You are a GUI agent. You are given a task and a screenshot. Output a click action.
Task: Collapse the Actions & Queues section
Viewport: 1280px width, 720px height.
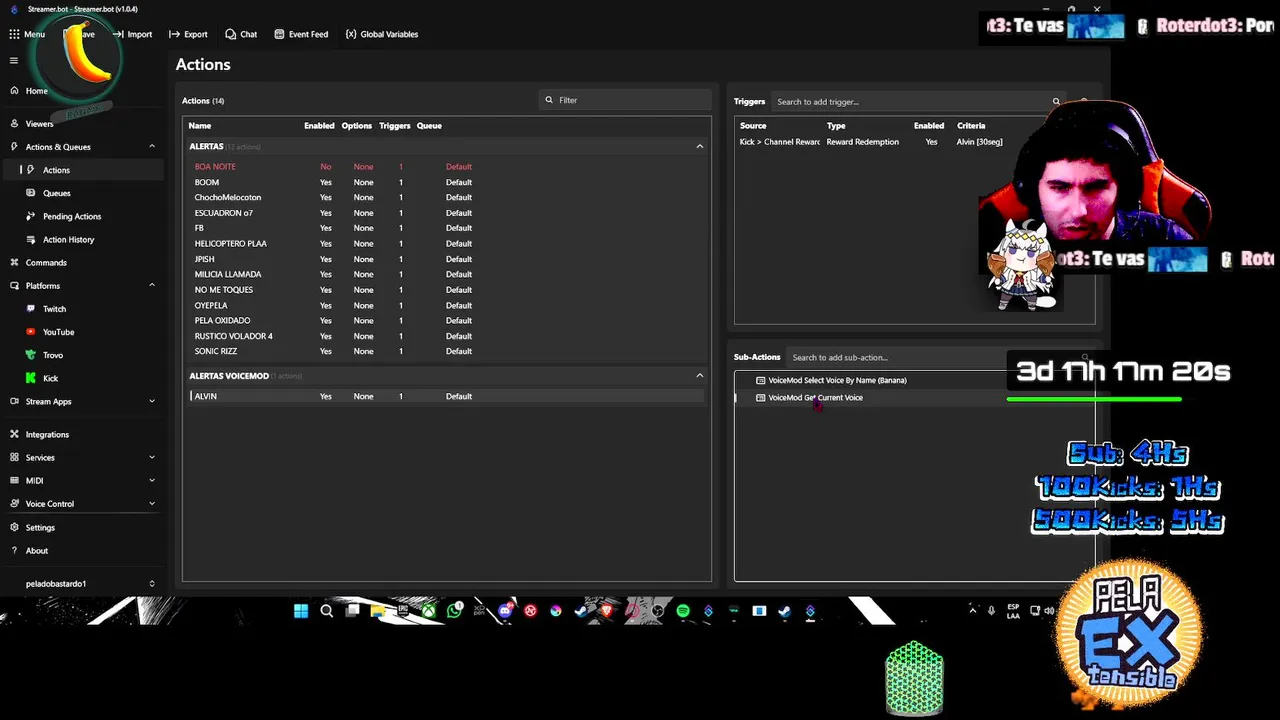point(152,147)
